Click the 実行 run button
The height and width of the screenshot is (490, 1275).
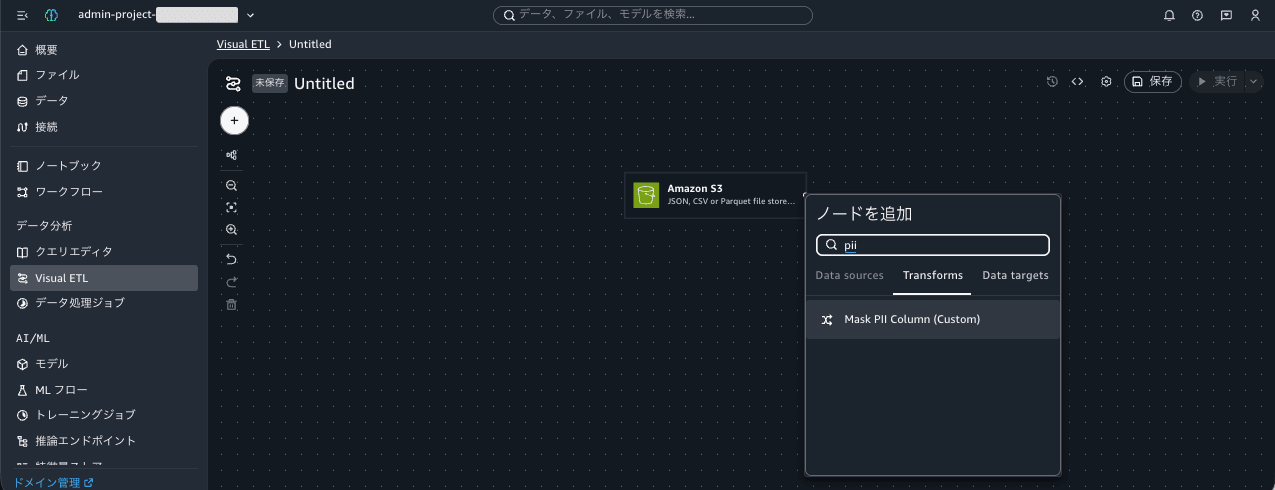coord(1217,82)
